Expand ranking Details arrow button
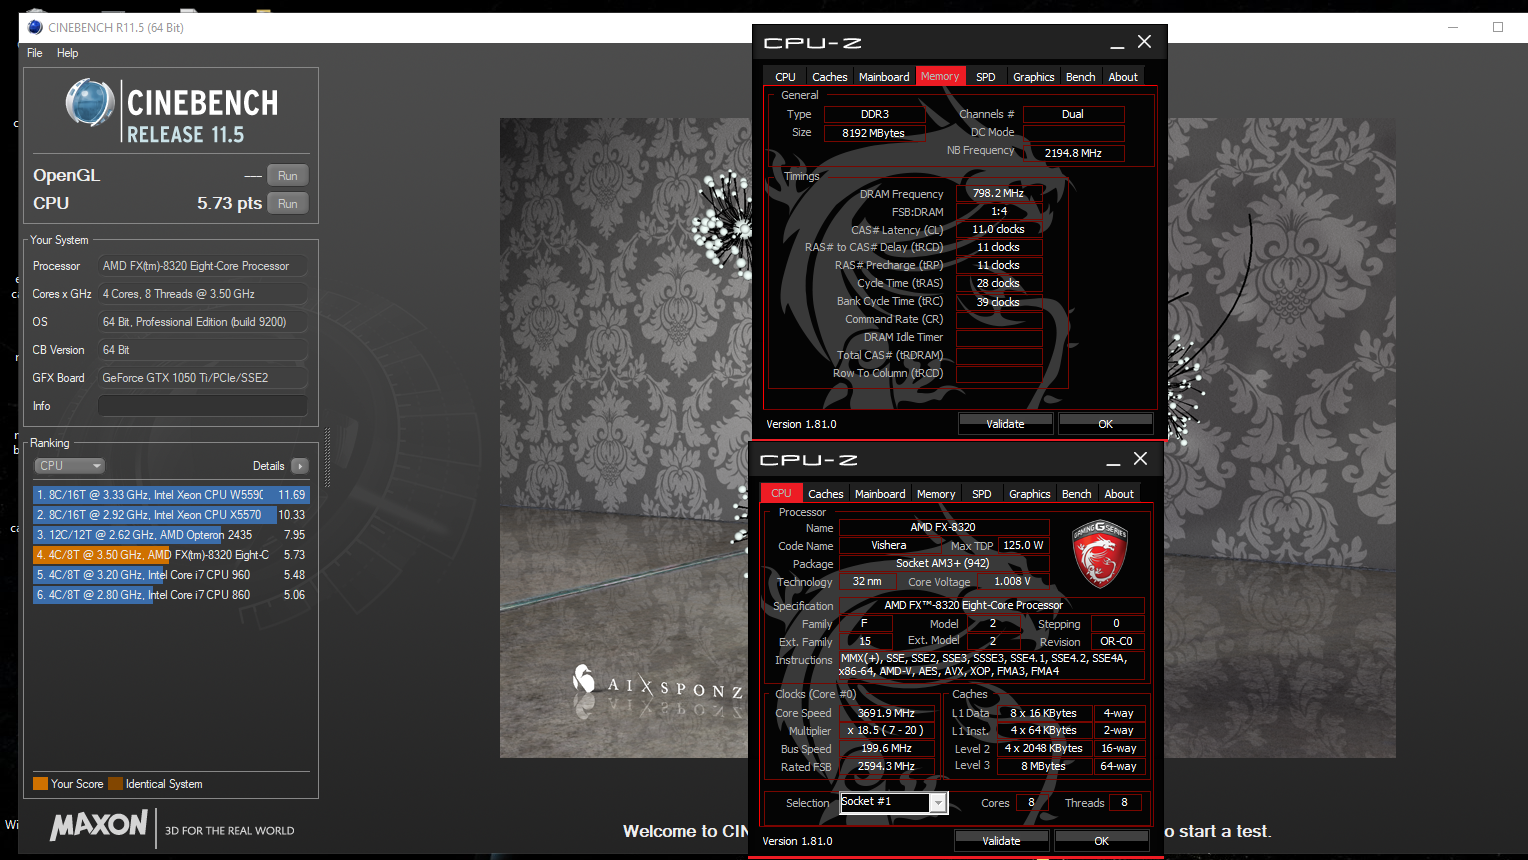 point(300,466)
